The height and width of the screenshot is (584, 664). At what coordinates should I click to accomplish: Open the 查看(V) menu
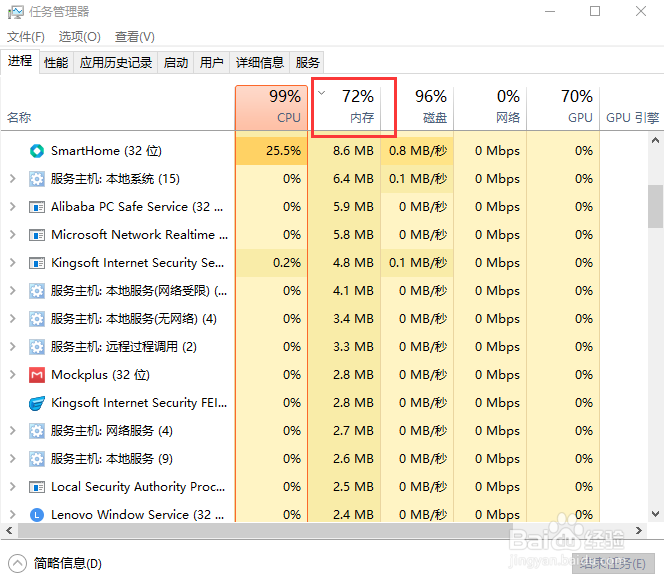click(134, 37)
